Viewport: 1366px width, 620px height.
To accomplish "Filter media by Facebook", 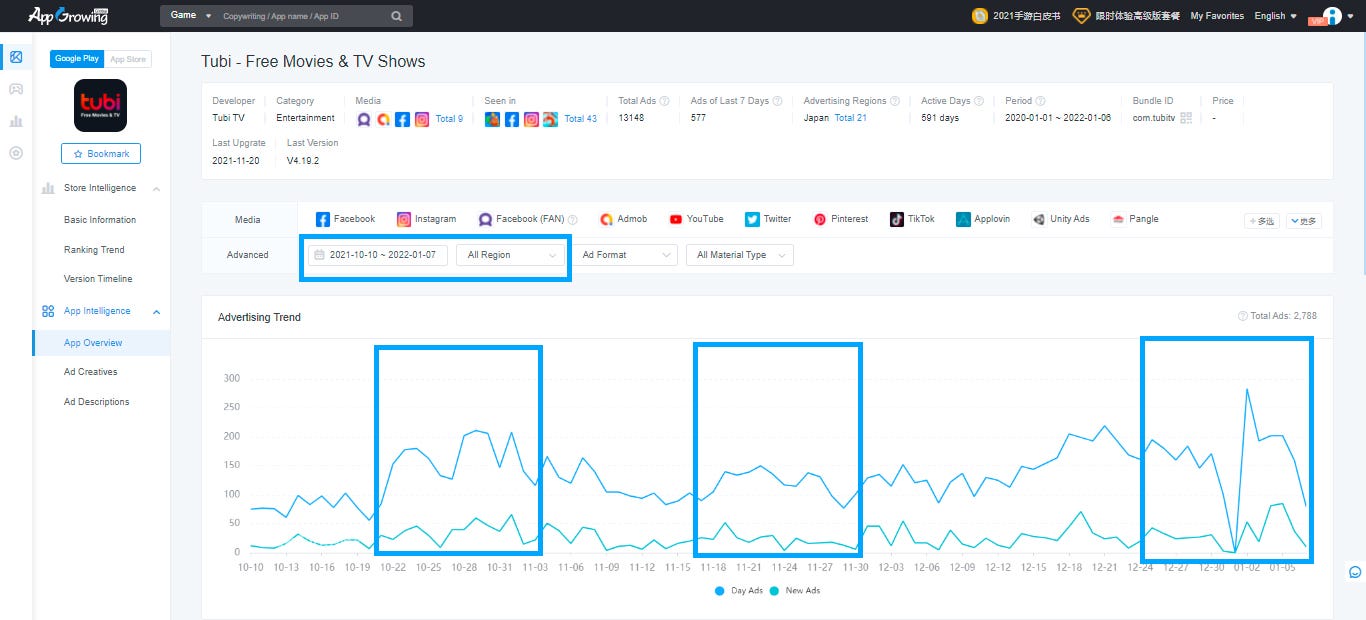I will click(x=345, y=219).
